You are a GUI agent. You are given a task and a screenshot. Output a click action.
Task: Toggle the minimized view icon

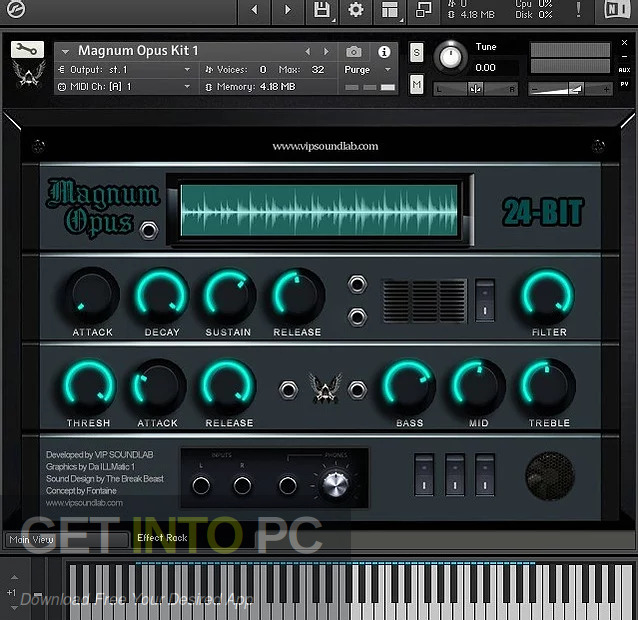(423, 9)
